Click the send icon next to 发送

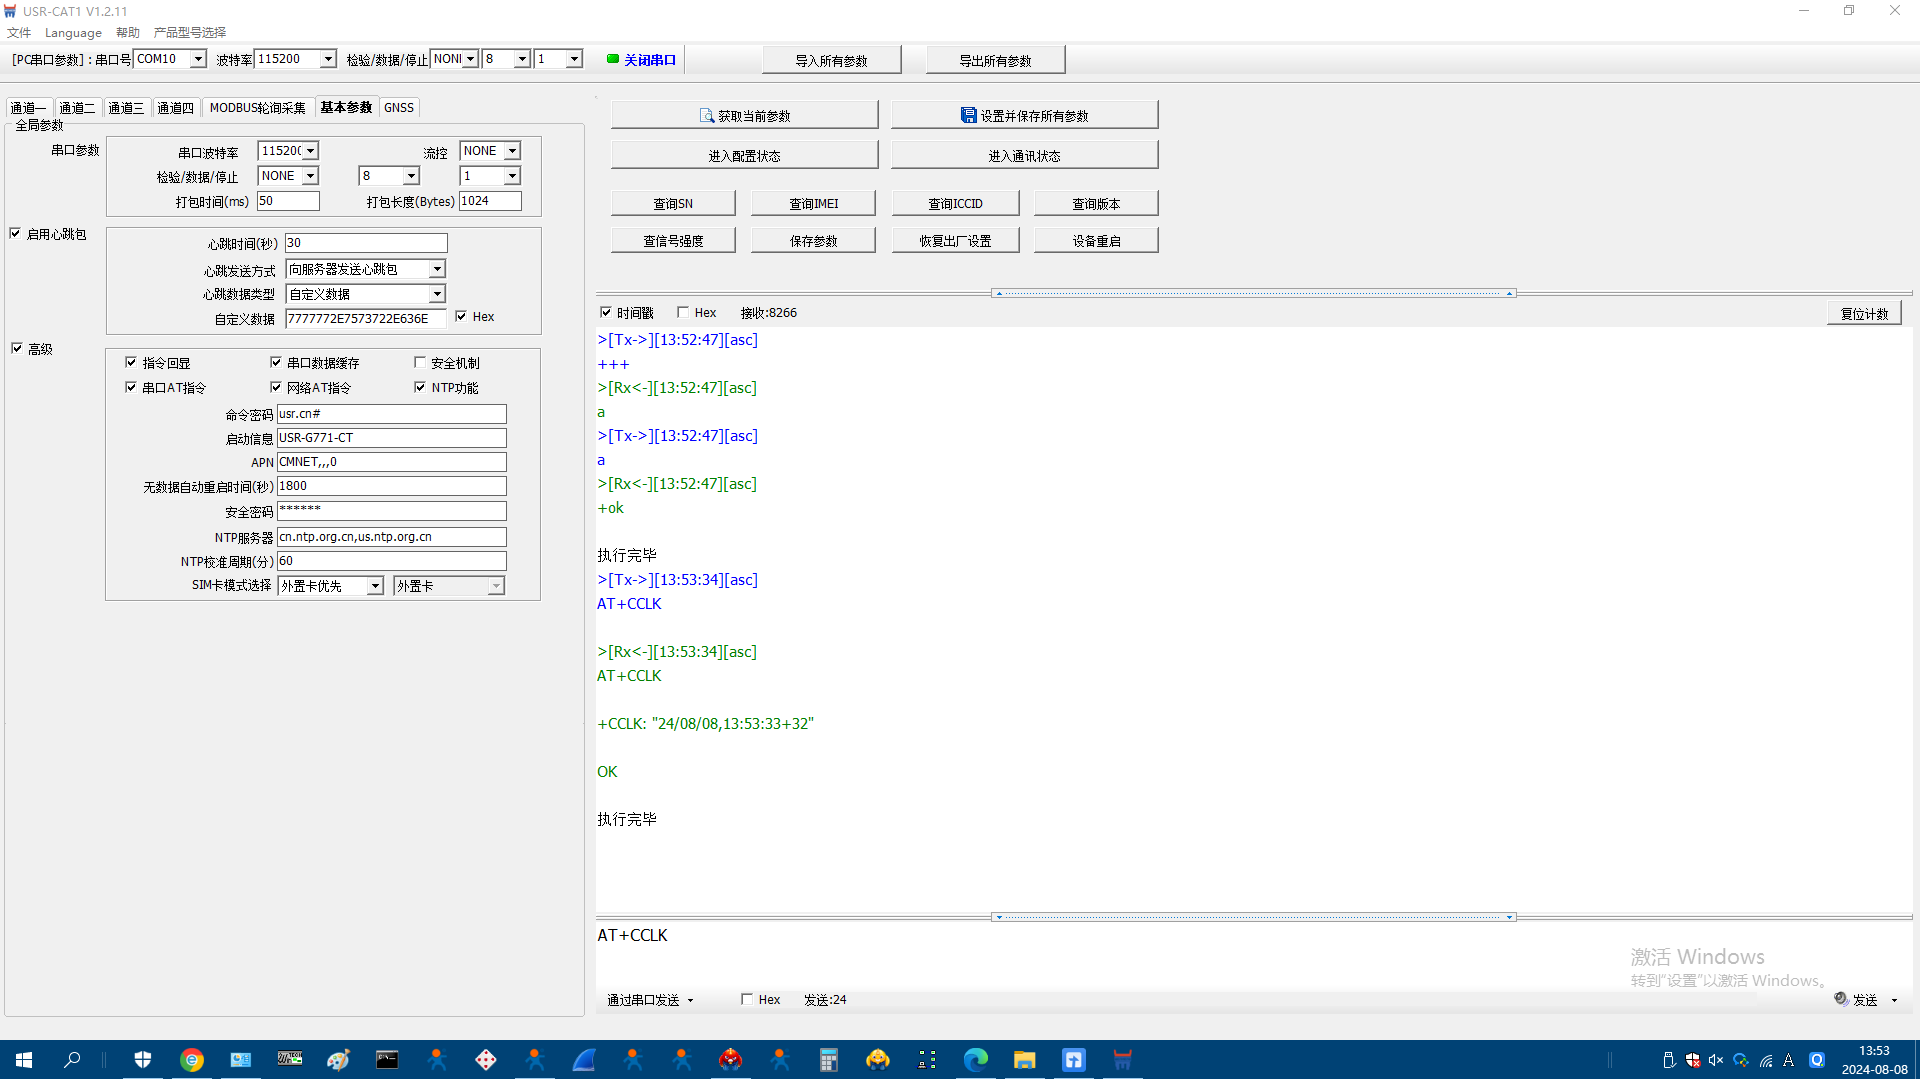[1840, 998]
